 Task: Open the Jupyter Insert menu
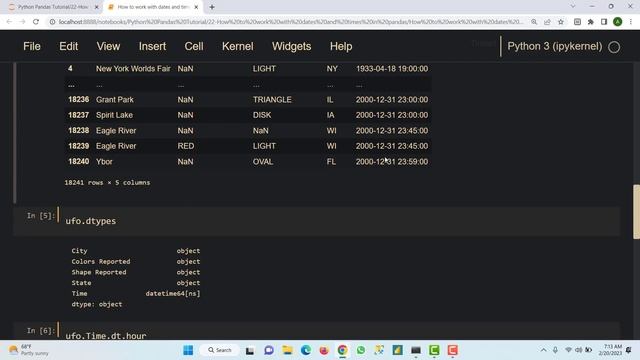click(x=152, y=46)
